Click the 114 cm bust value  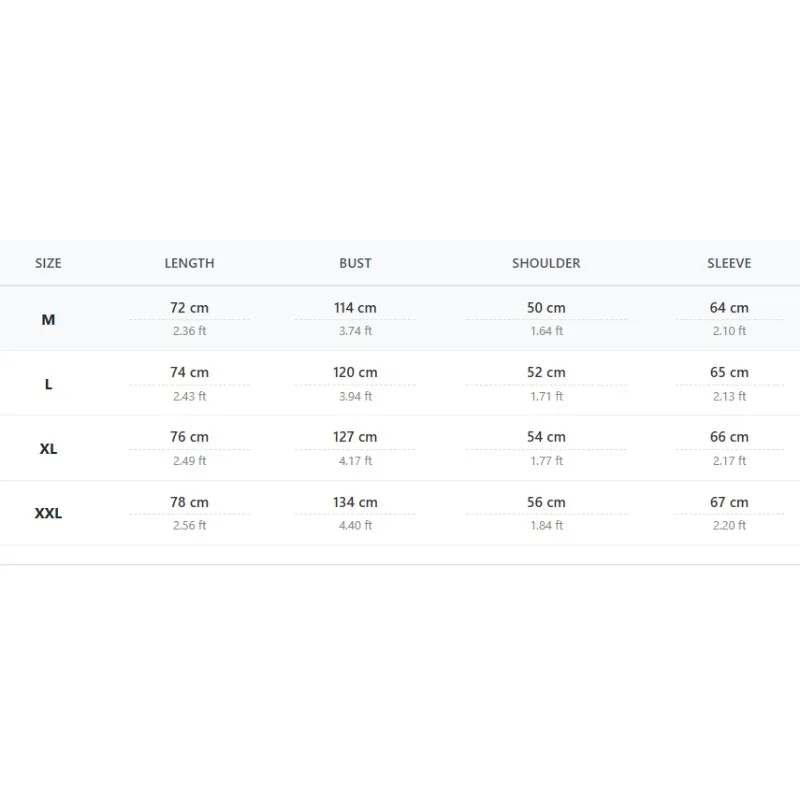355,308
